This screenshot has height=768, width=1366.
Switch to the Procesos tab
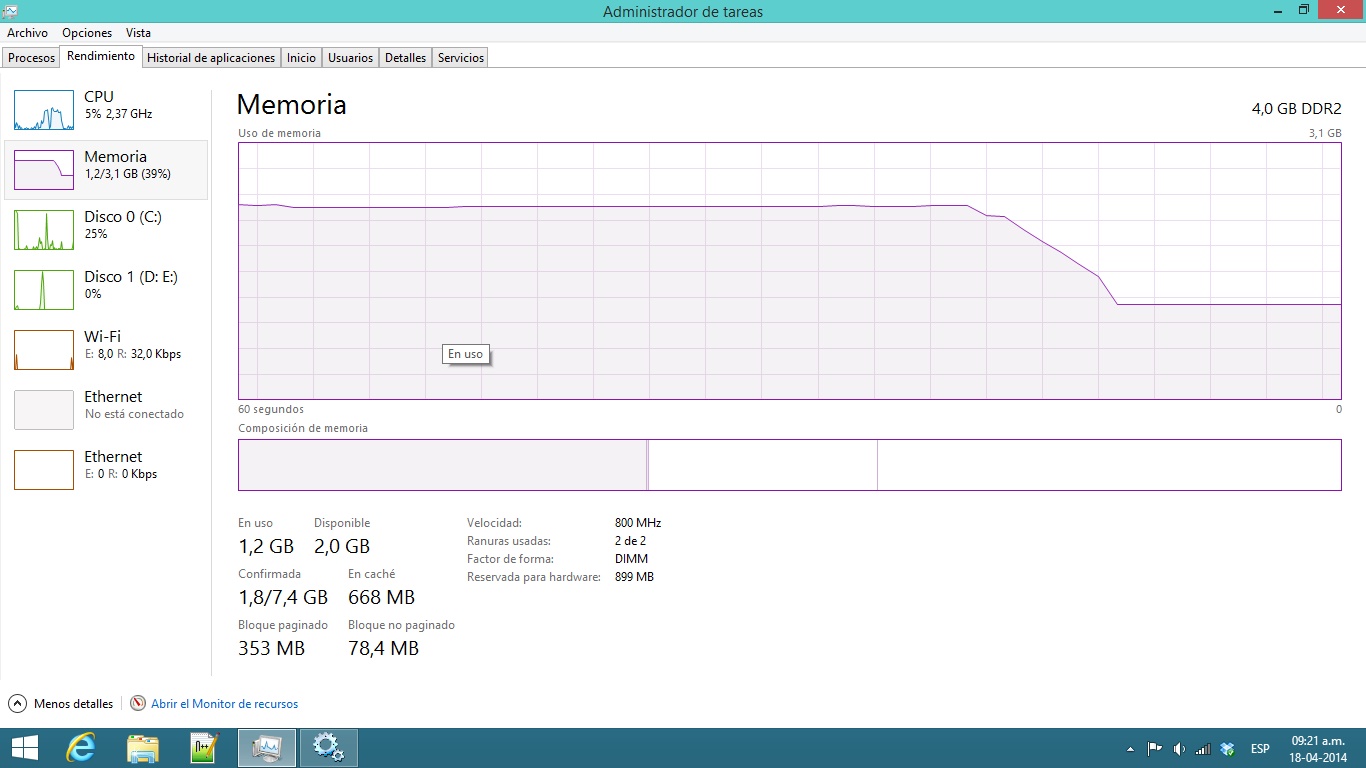(31, 58)
